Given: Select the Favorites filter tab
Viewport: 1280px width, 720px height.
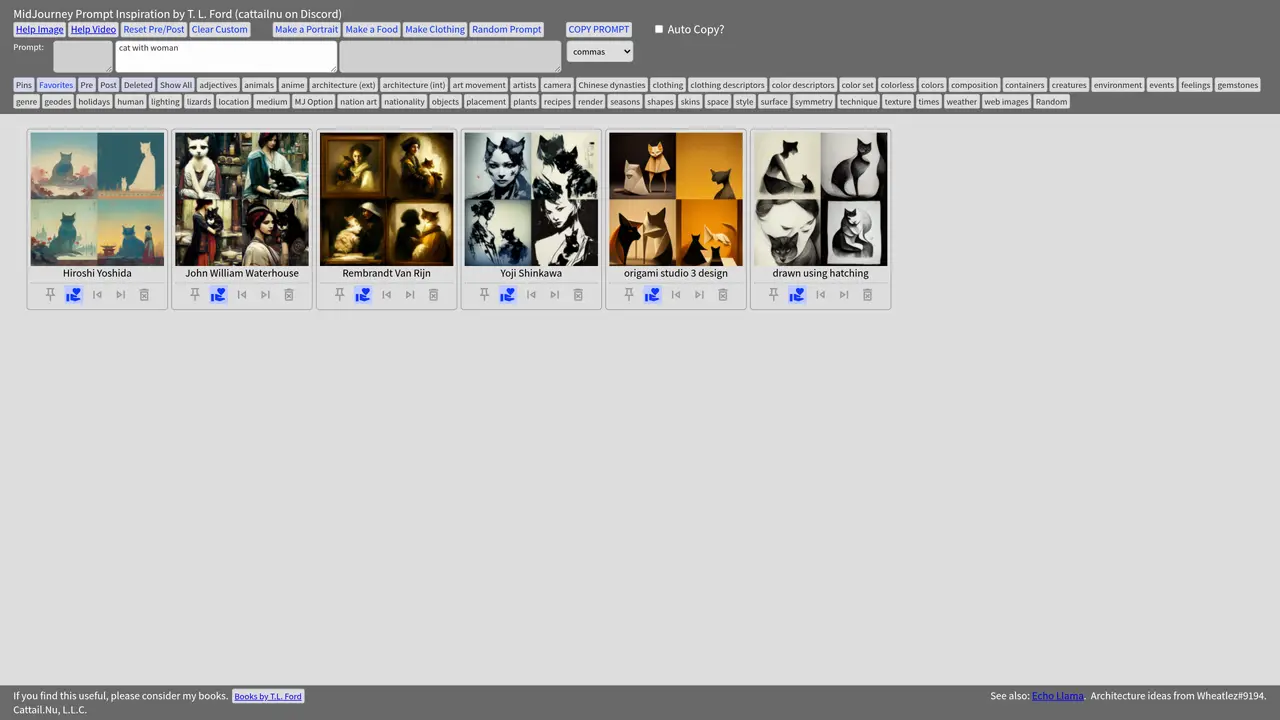Looking at the screenshot, I should 56,85.
